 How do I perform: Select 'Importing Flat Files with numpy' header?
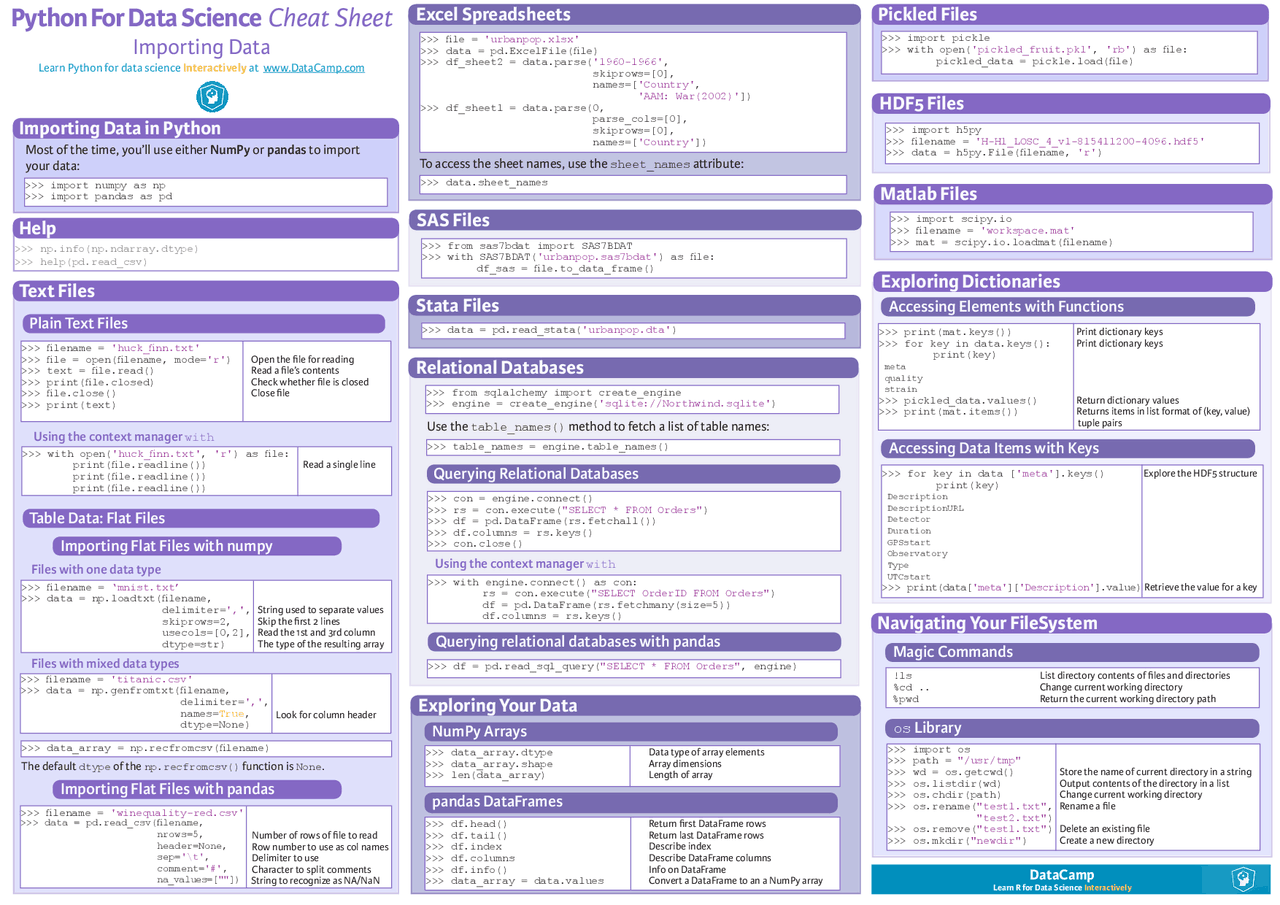197,546
